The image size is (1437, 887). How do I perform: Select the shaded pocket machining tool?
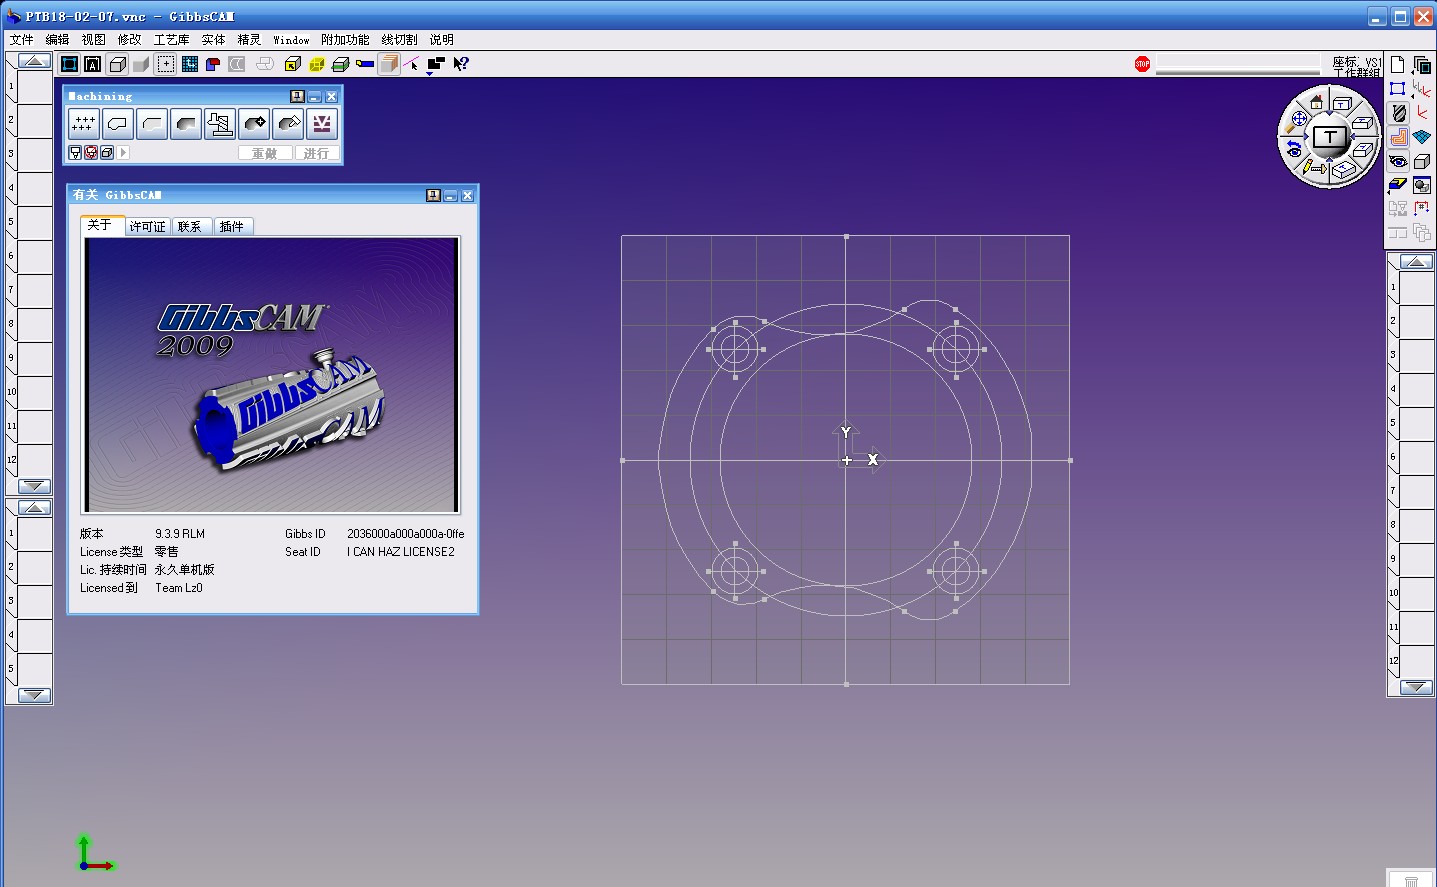click(185, 124)
